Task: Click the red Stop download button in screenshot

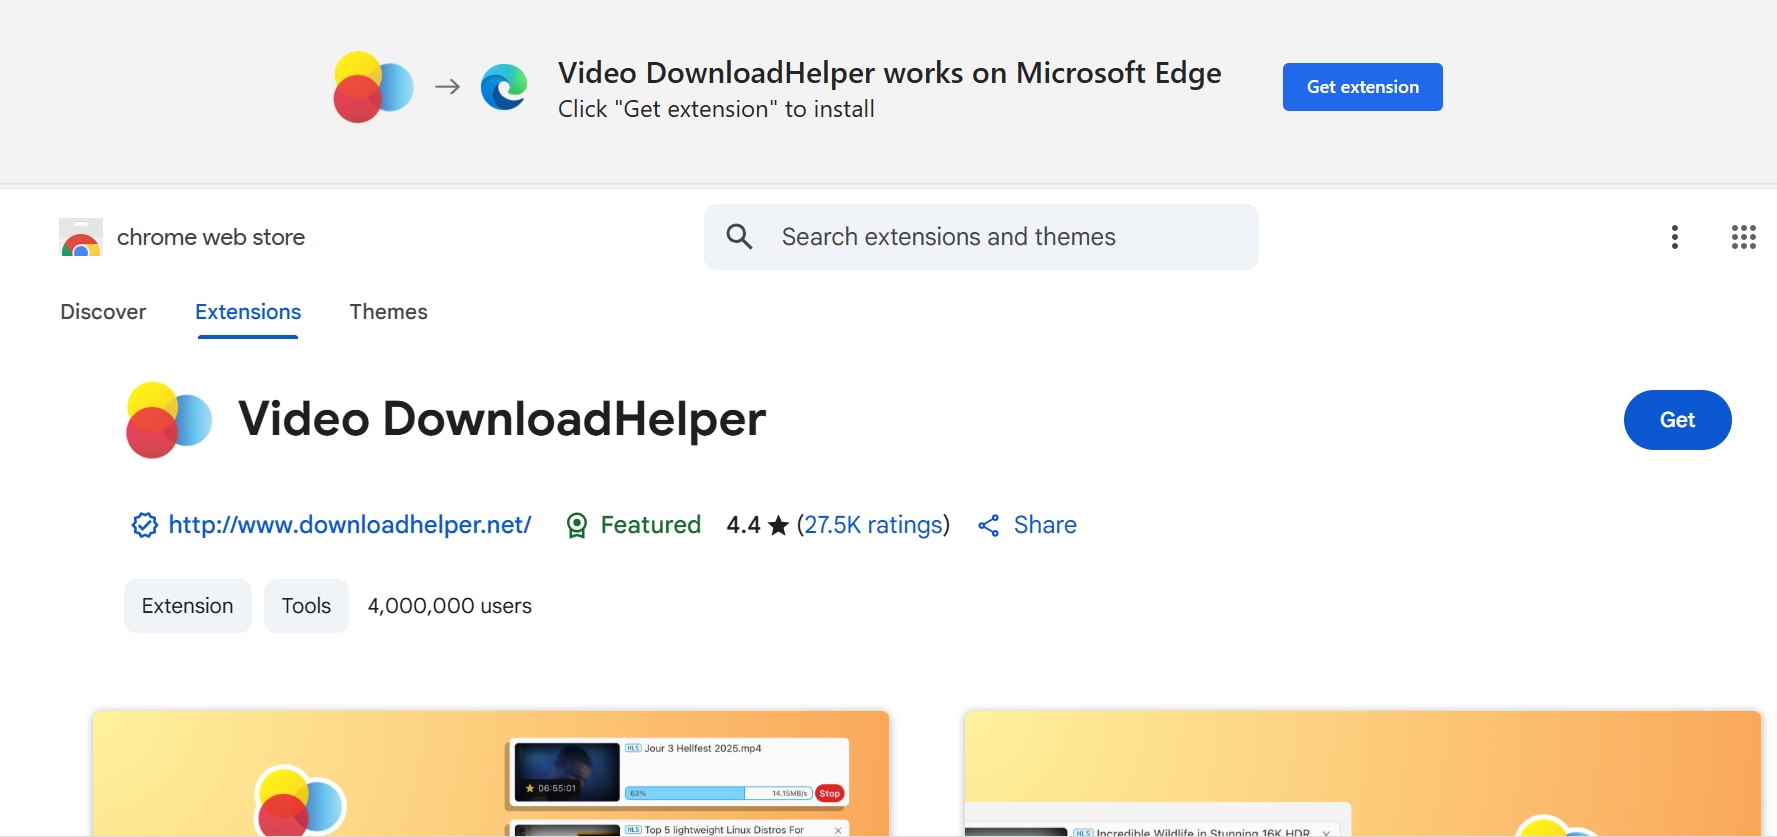Action: pos(829,793)
